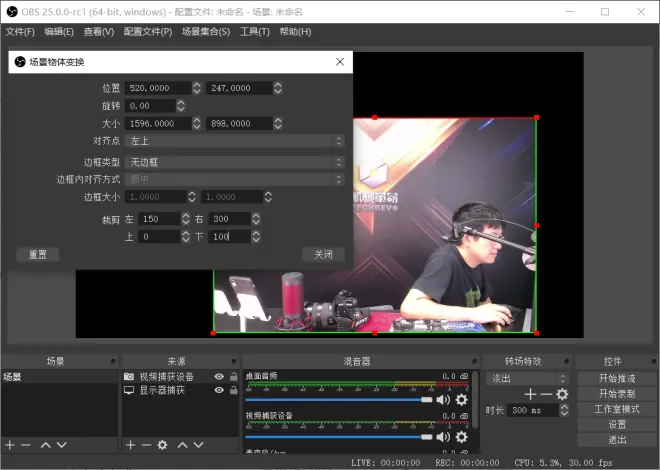660x470 pixels.
Task: Adjust position Y stepper arrows
Action: click(x=278, y=88)
